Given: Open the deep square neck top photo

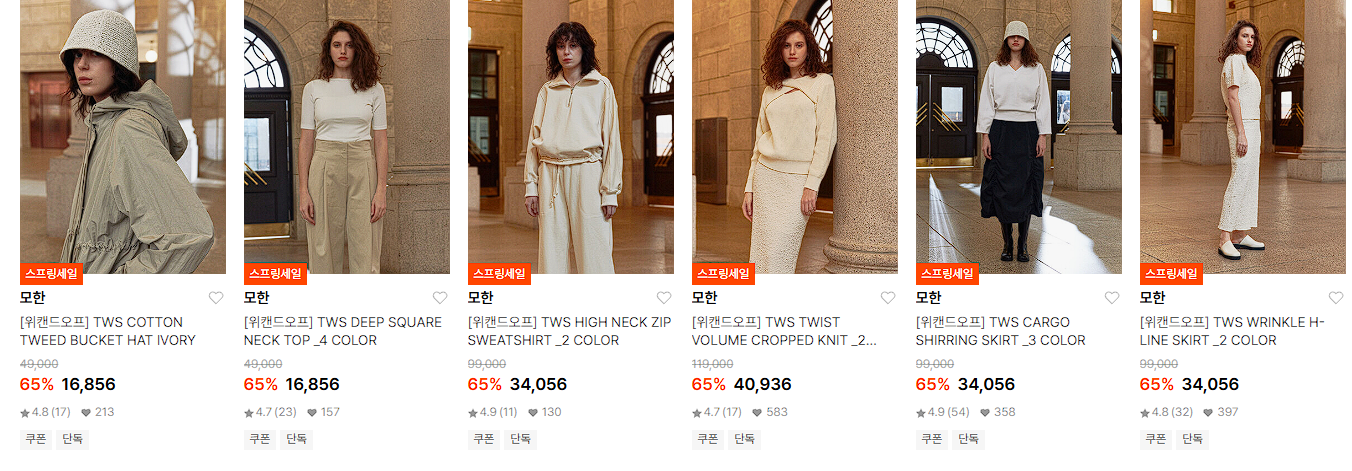Looking at the screenshot, I should pos(347,137).
